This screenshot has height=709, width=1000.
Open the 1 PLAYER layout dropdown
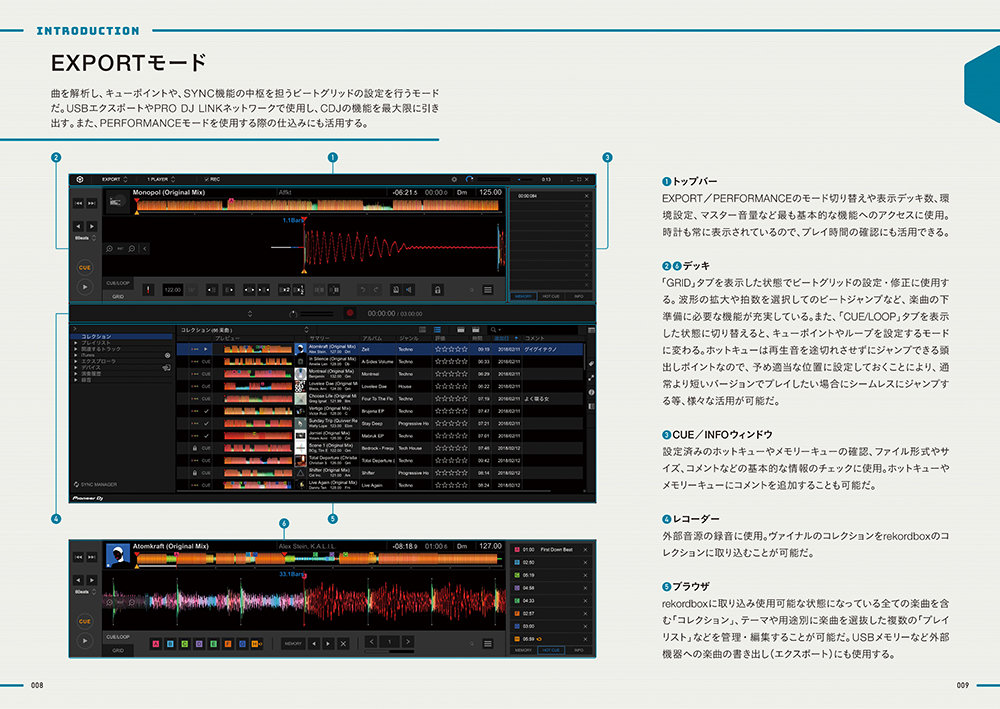coord(161,180)
